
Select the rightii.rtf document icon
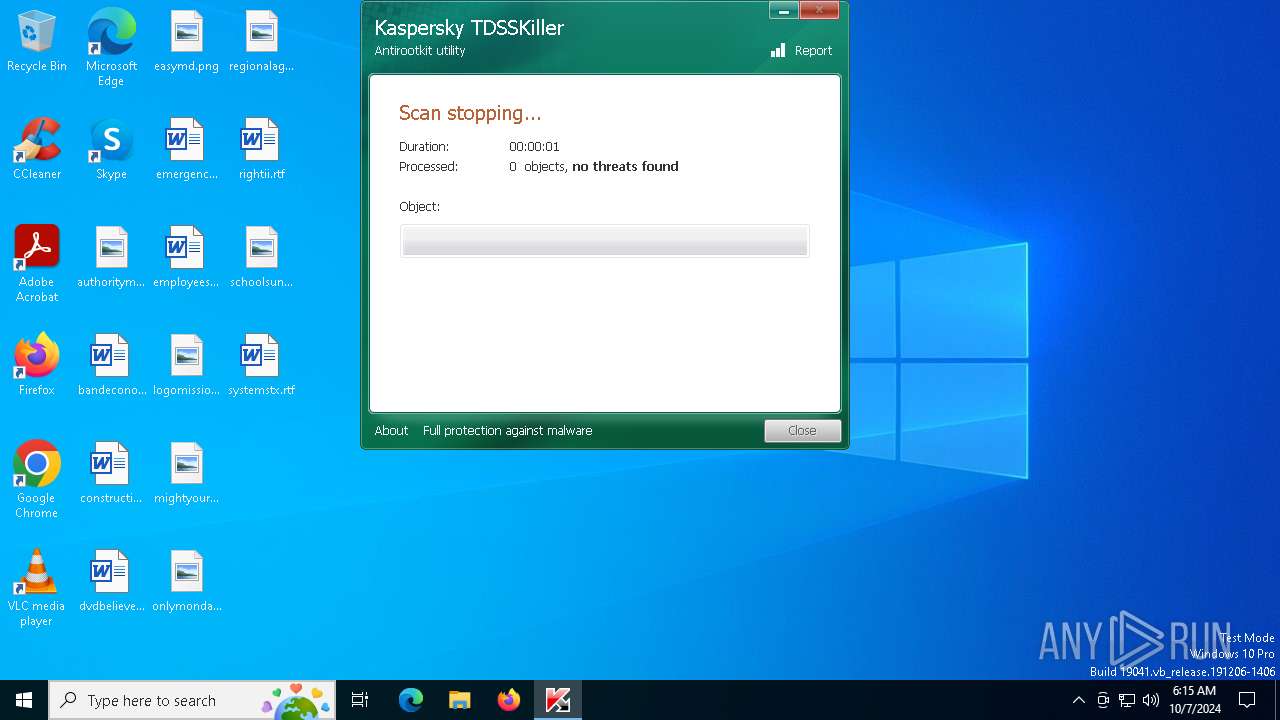tap(261, 150)
